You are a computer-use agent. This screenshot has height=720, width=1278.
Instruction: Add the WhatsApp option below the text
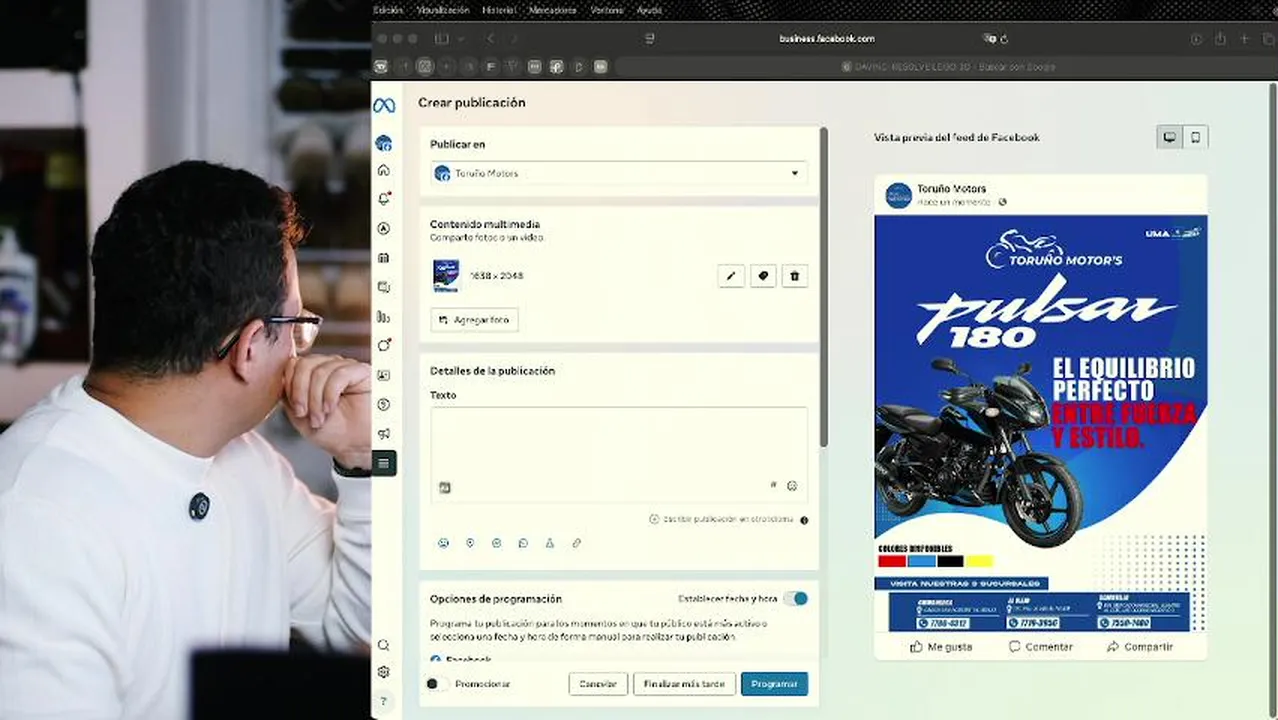point(523,543)
